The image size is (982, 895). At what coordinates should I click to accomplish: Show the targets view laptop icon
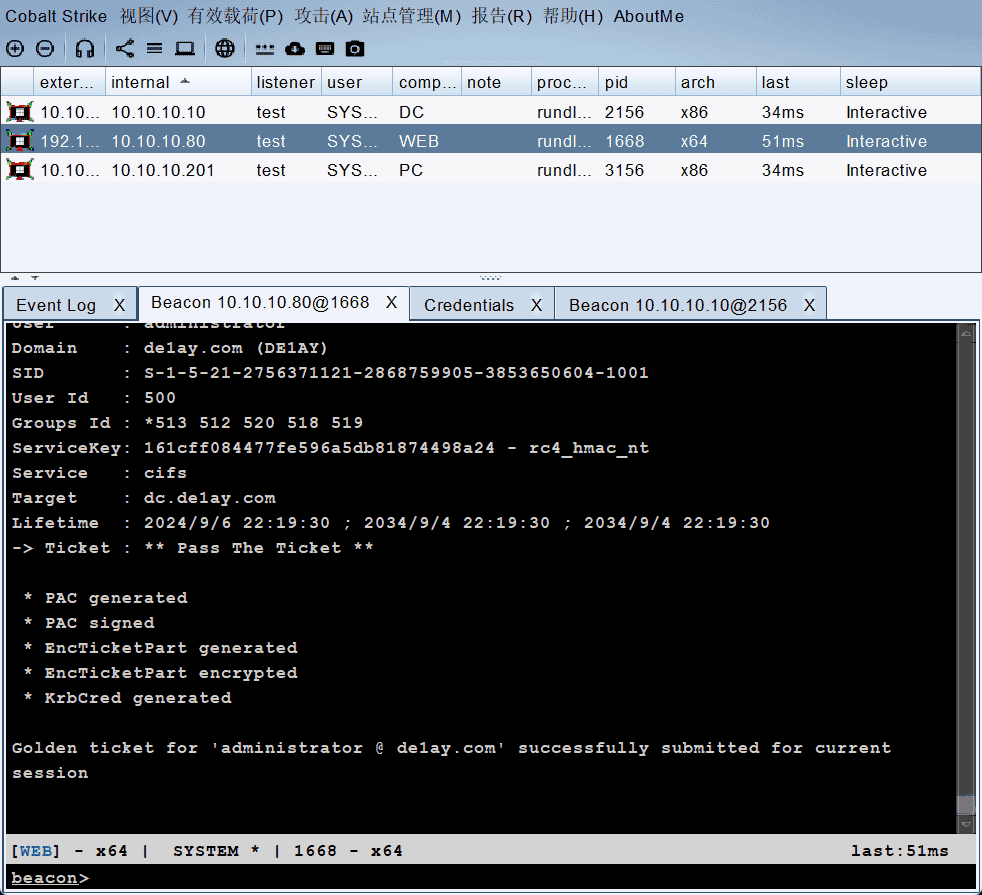point(185,48)
